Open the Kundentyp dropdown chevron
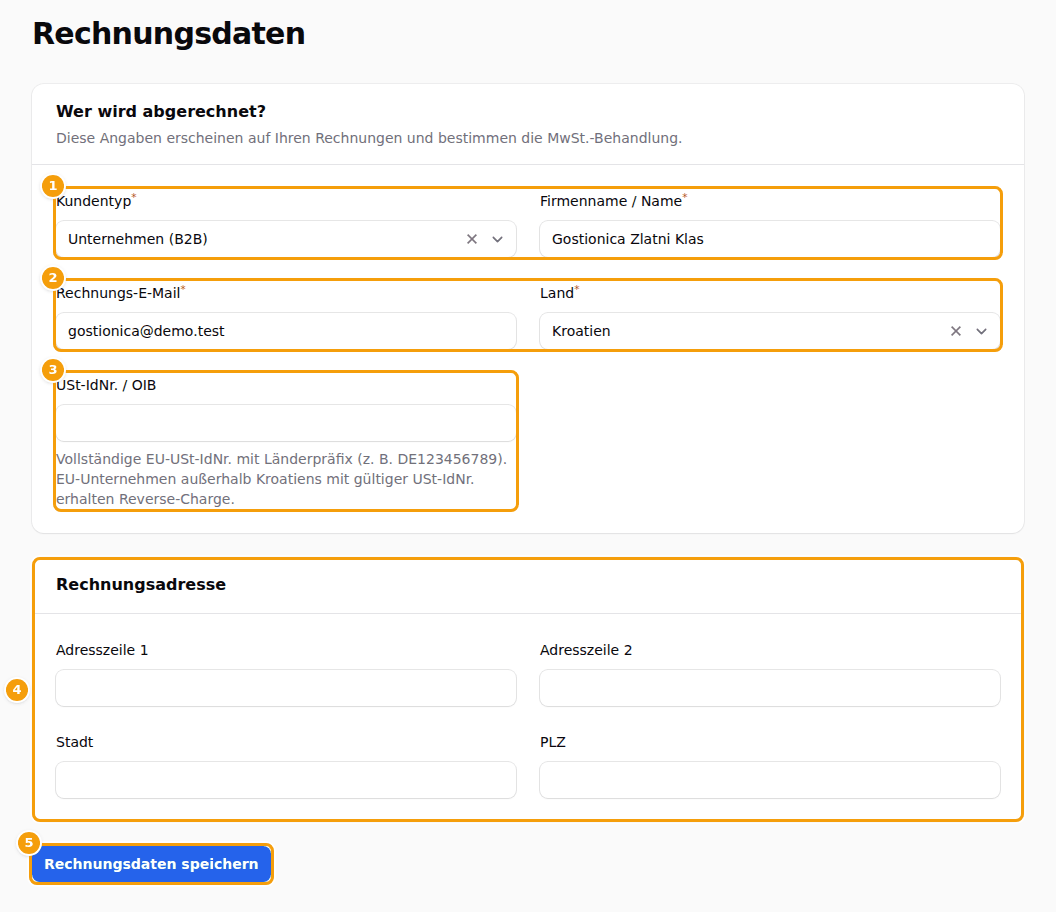The height and width of the screenshot is (912, 1056). (497, 239)
